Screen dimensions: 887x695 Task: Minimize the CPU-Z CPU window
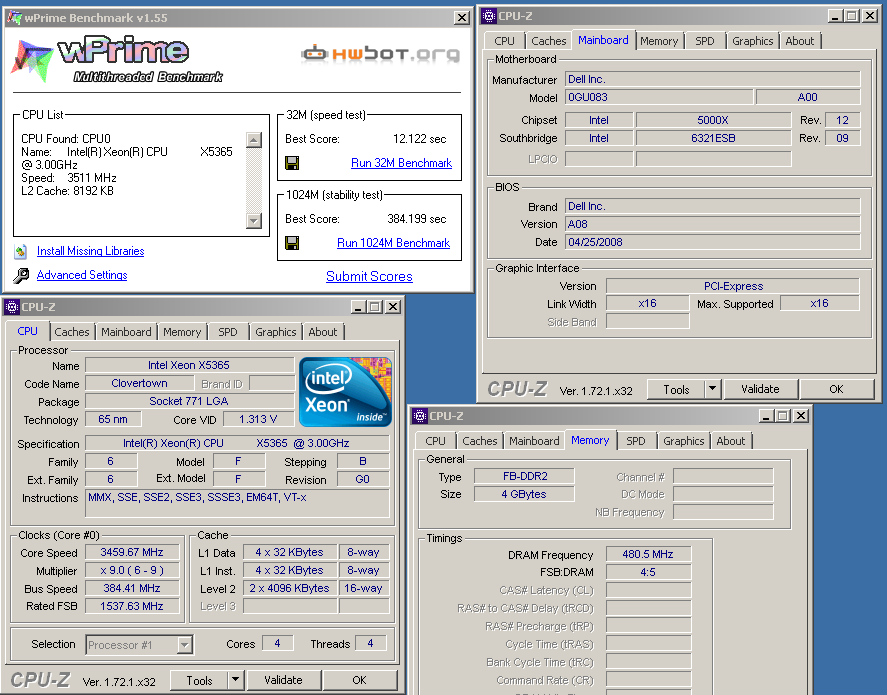[x=358, y=307]
